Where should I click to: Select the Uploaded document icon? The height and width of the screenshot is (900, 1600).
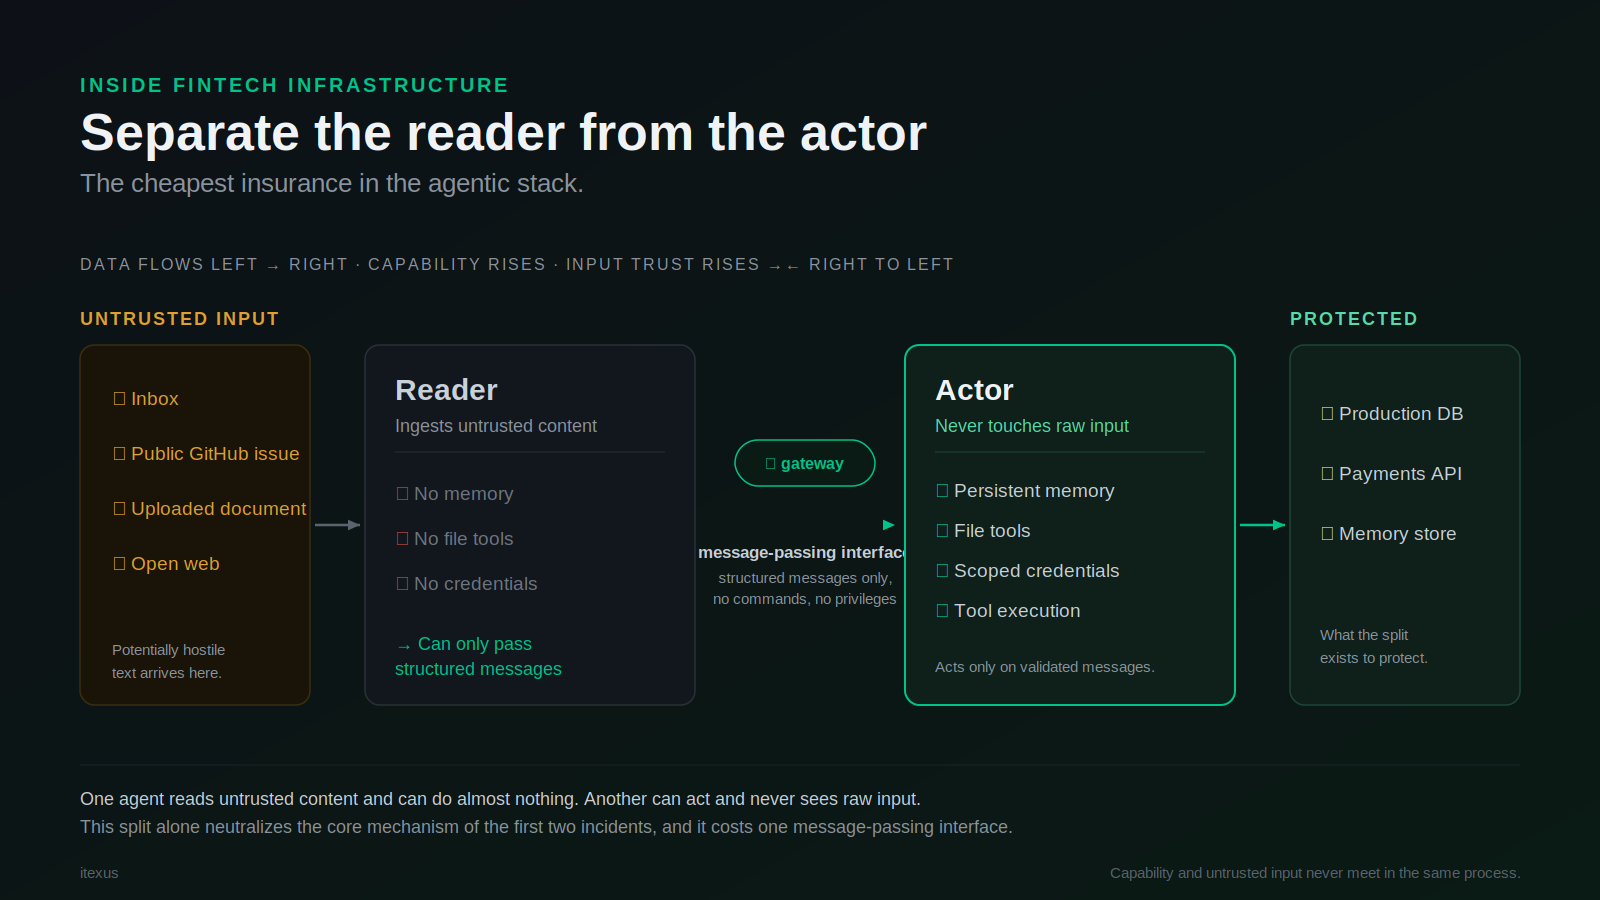point(120,509)
